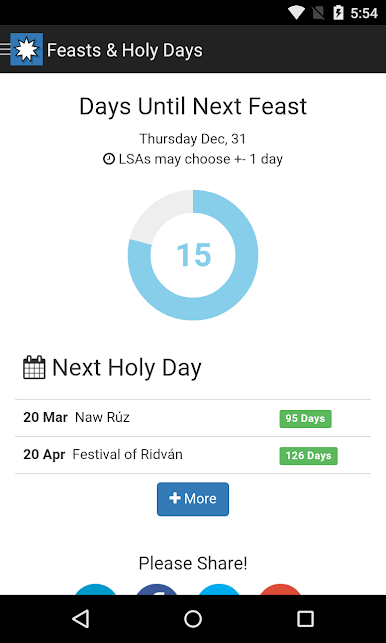The image size is (386, 643).
Task: Tap the clock icon before LSAs note
Action: point(109,159)
